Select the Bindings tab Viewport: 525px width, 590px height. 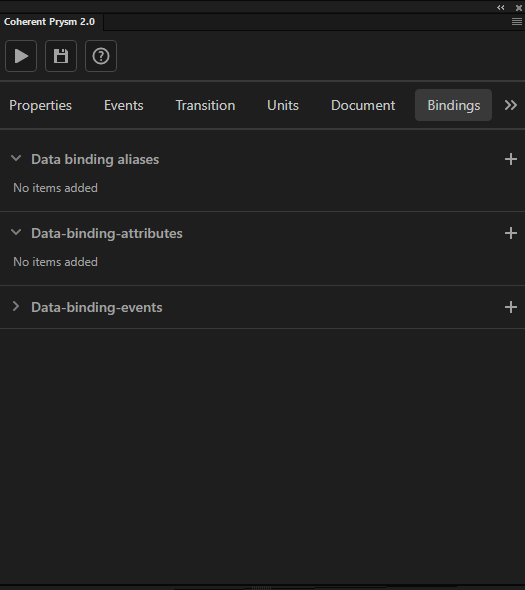[453, 105]
